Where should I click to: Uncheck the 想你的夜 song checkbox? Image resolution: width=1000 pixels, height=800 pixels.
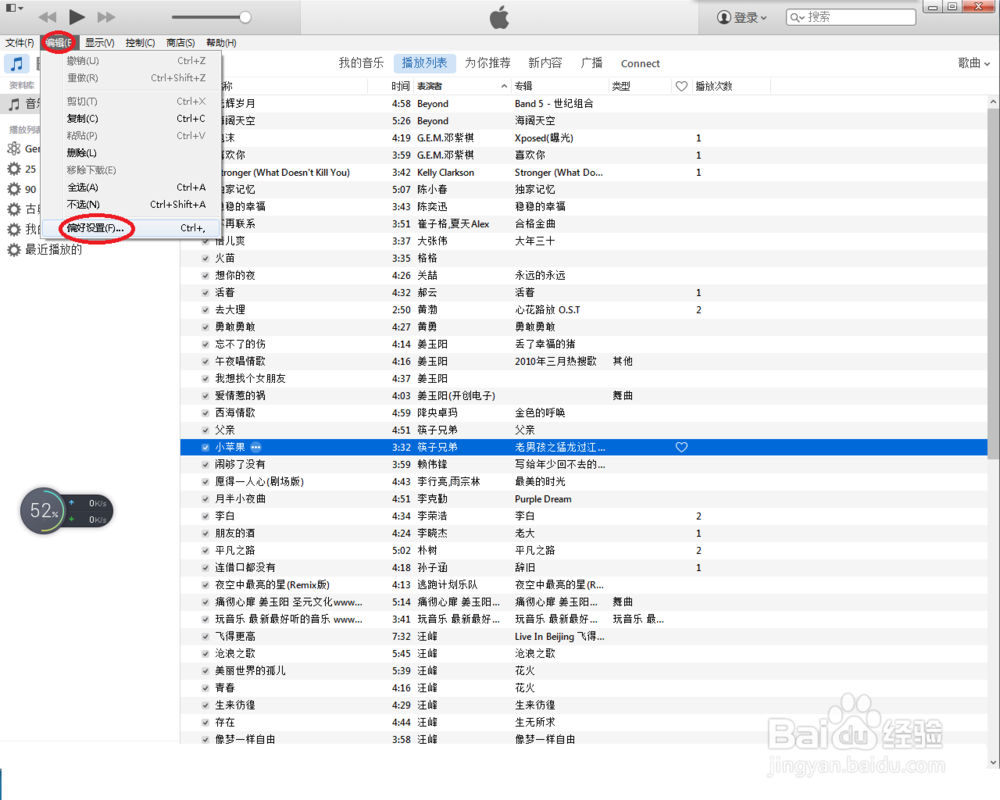(205, 276)
